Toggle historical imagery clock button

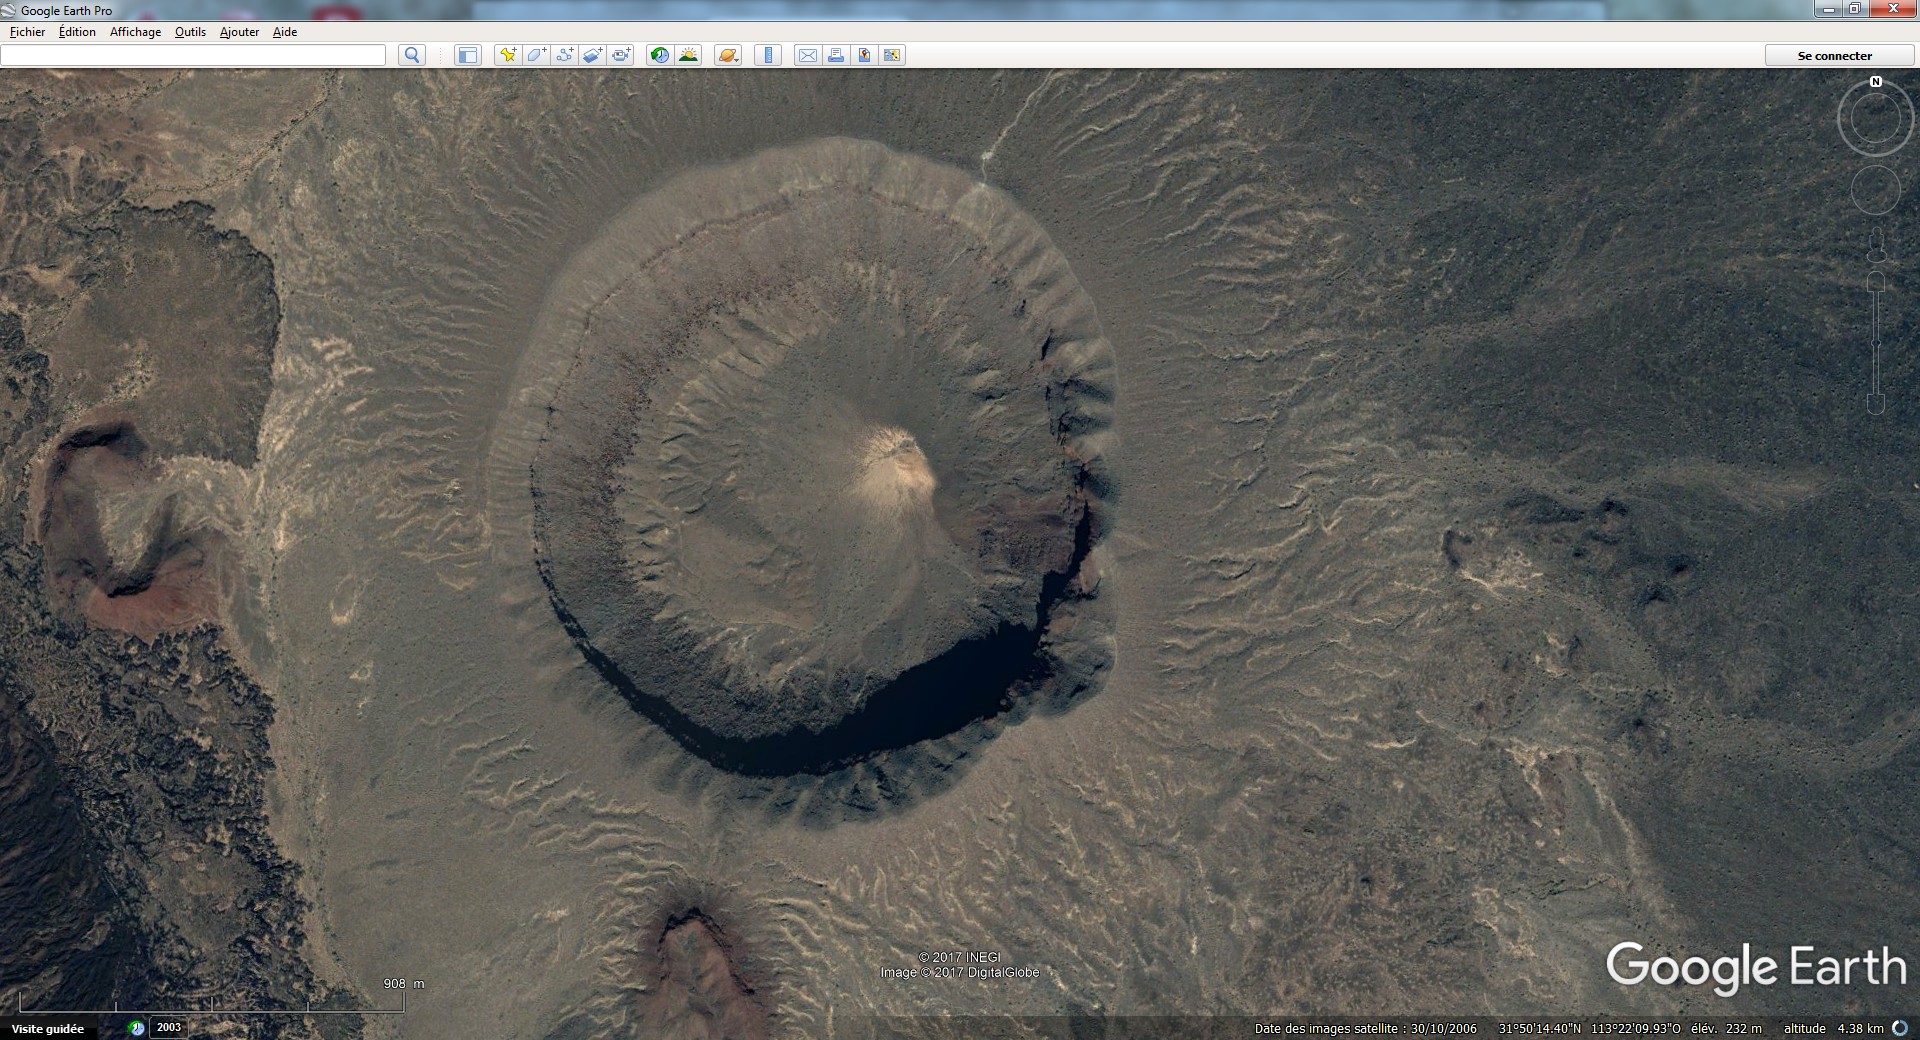tap(659, 55)
